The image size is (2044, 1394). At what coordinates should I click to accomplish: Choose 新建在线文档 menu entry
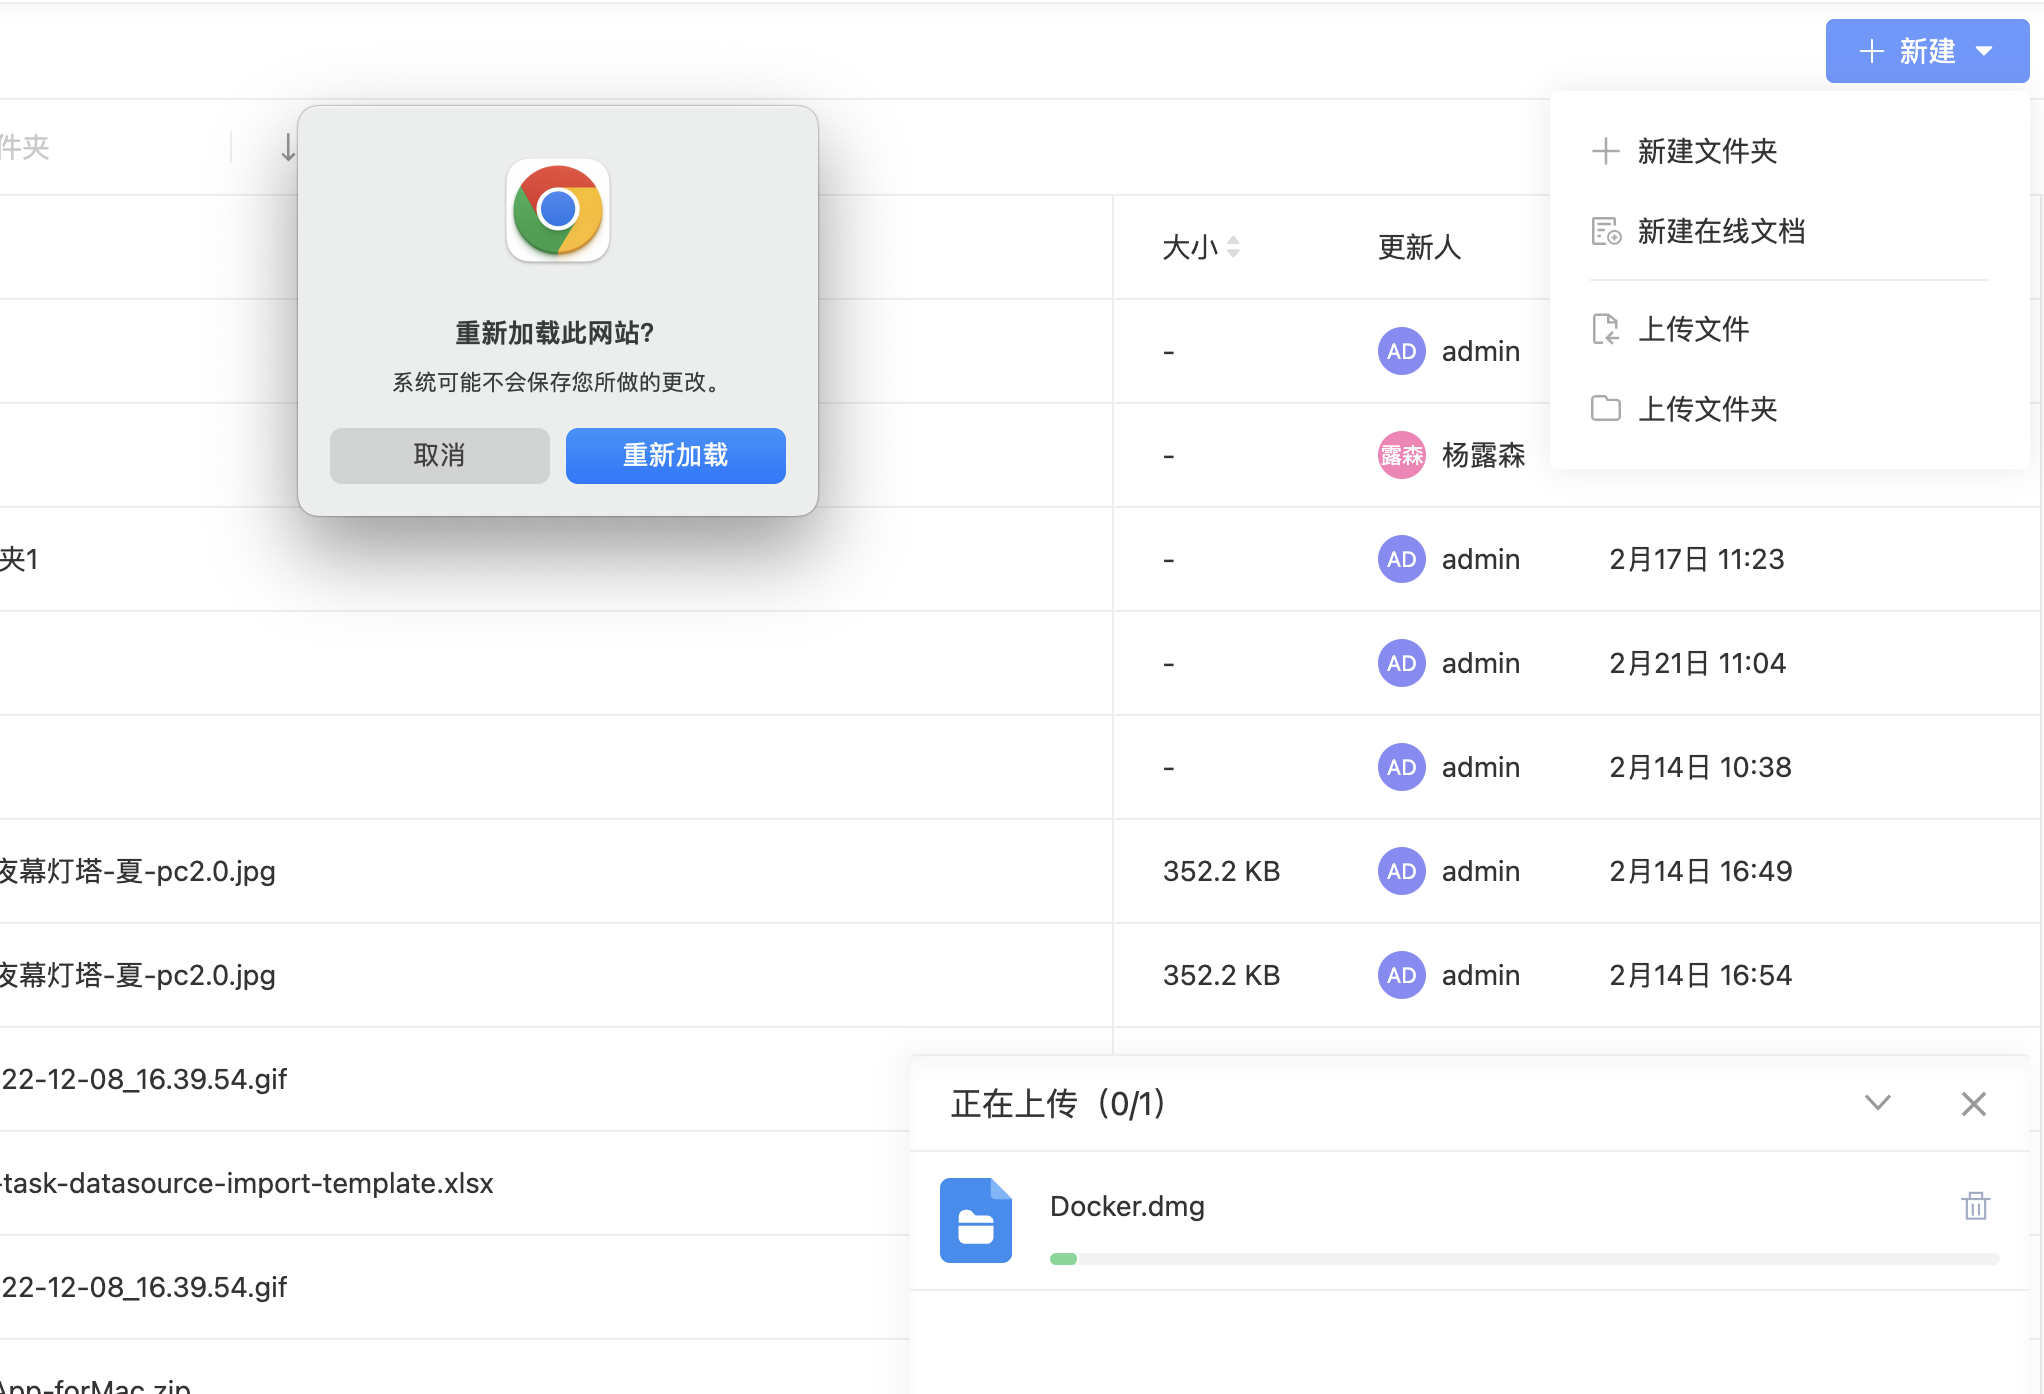1720,231
